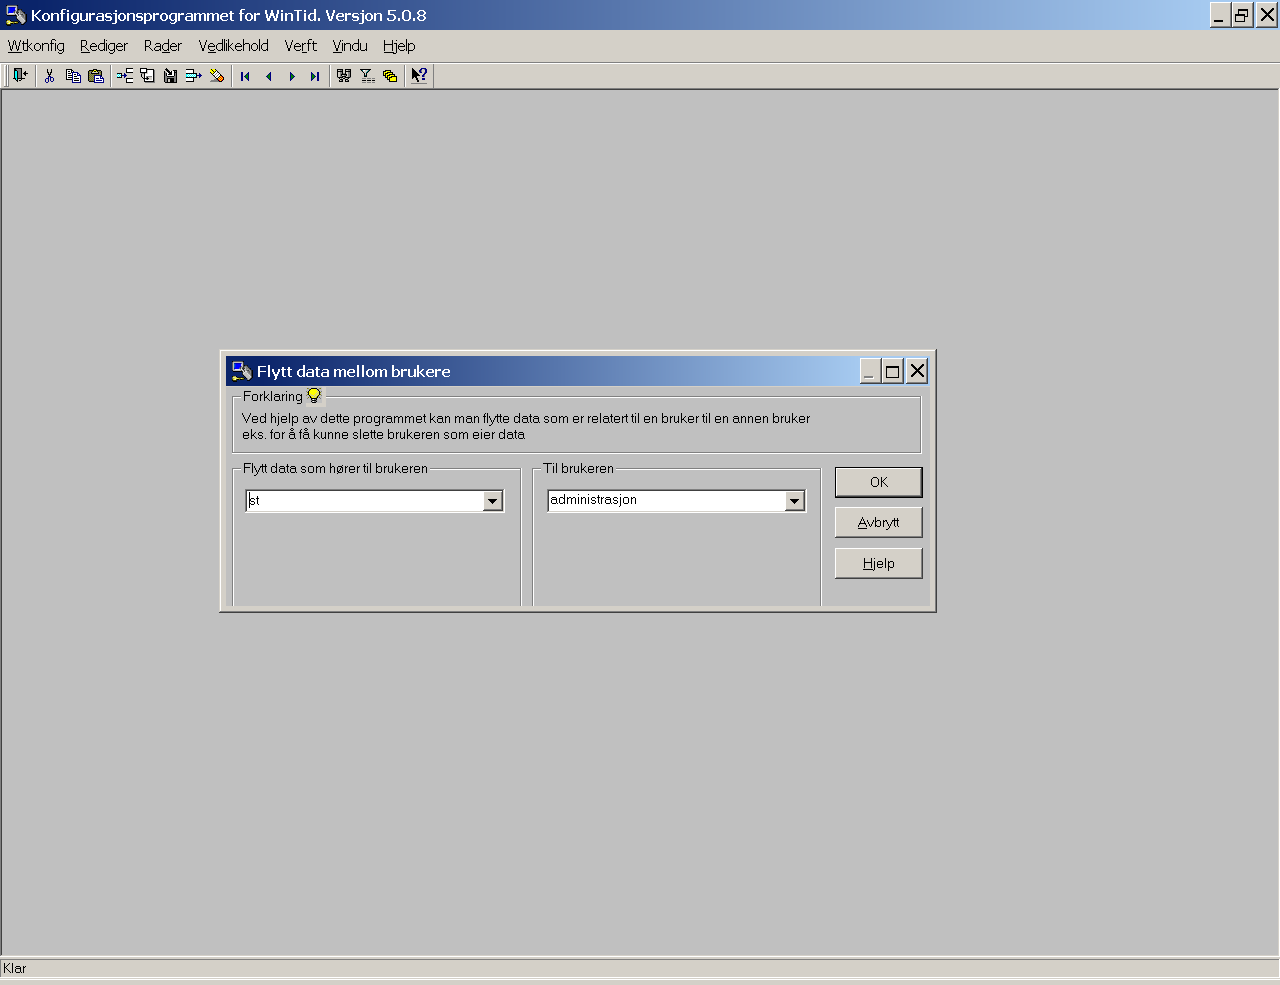The height and width of the screenshot is (985, 1280).
Task: Click the eraser clear icon
Action: [x=217, y=75]
